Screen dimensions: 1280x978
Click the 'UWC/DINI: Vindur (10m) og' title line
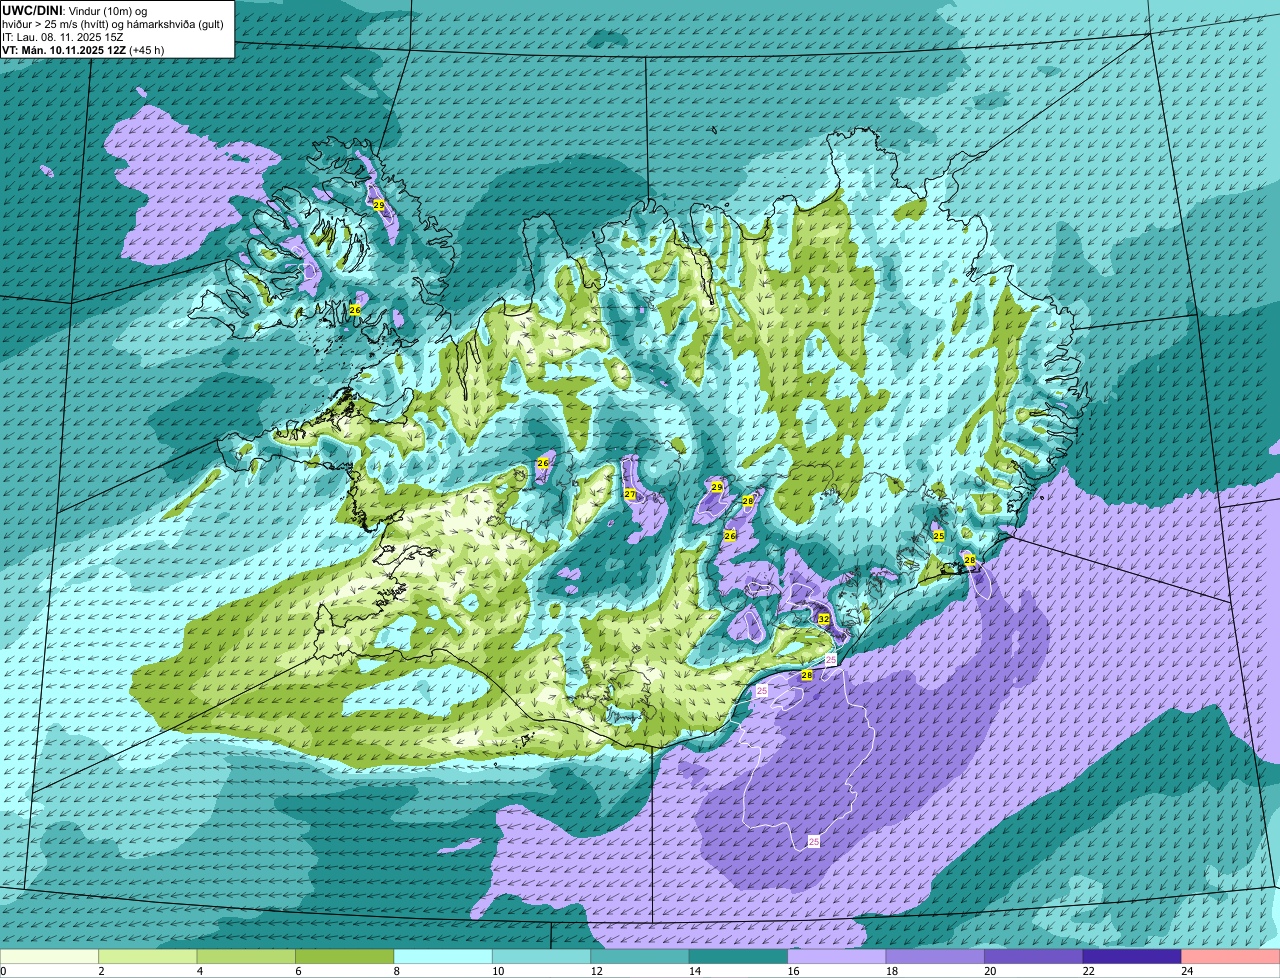(x=75, y=10)
